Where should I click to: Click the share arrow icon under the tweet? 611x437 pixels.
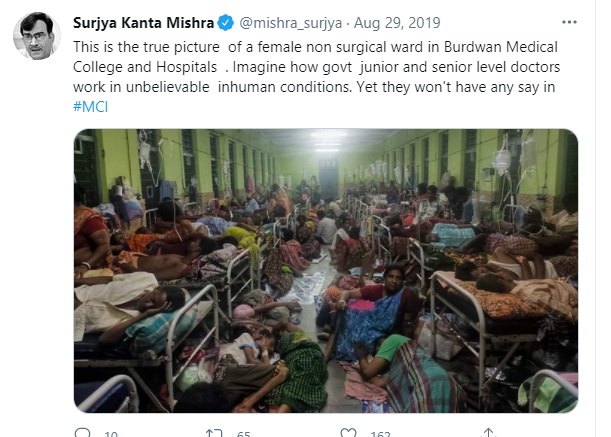tap(487, 433)
